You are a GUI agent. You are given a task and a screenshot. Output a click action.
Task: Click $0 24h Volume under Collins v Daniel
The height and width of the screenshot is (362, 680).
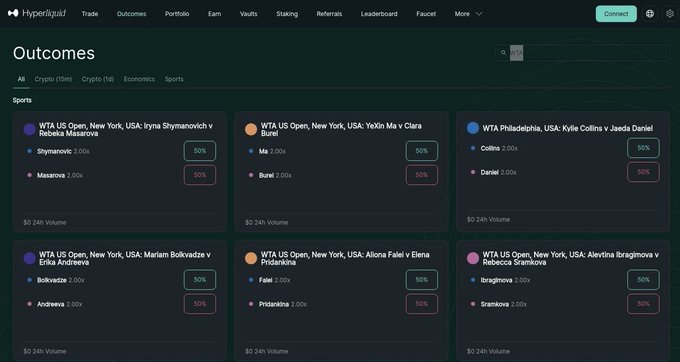(x=488, y=219)
